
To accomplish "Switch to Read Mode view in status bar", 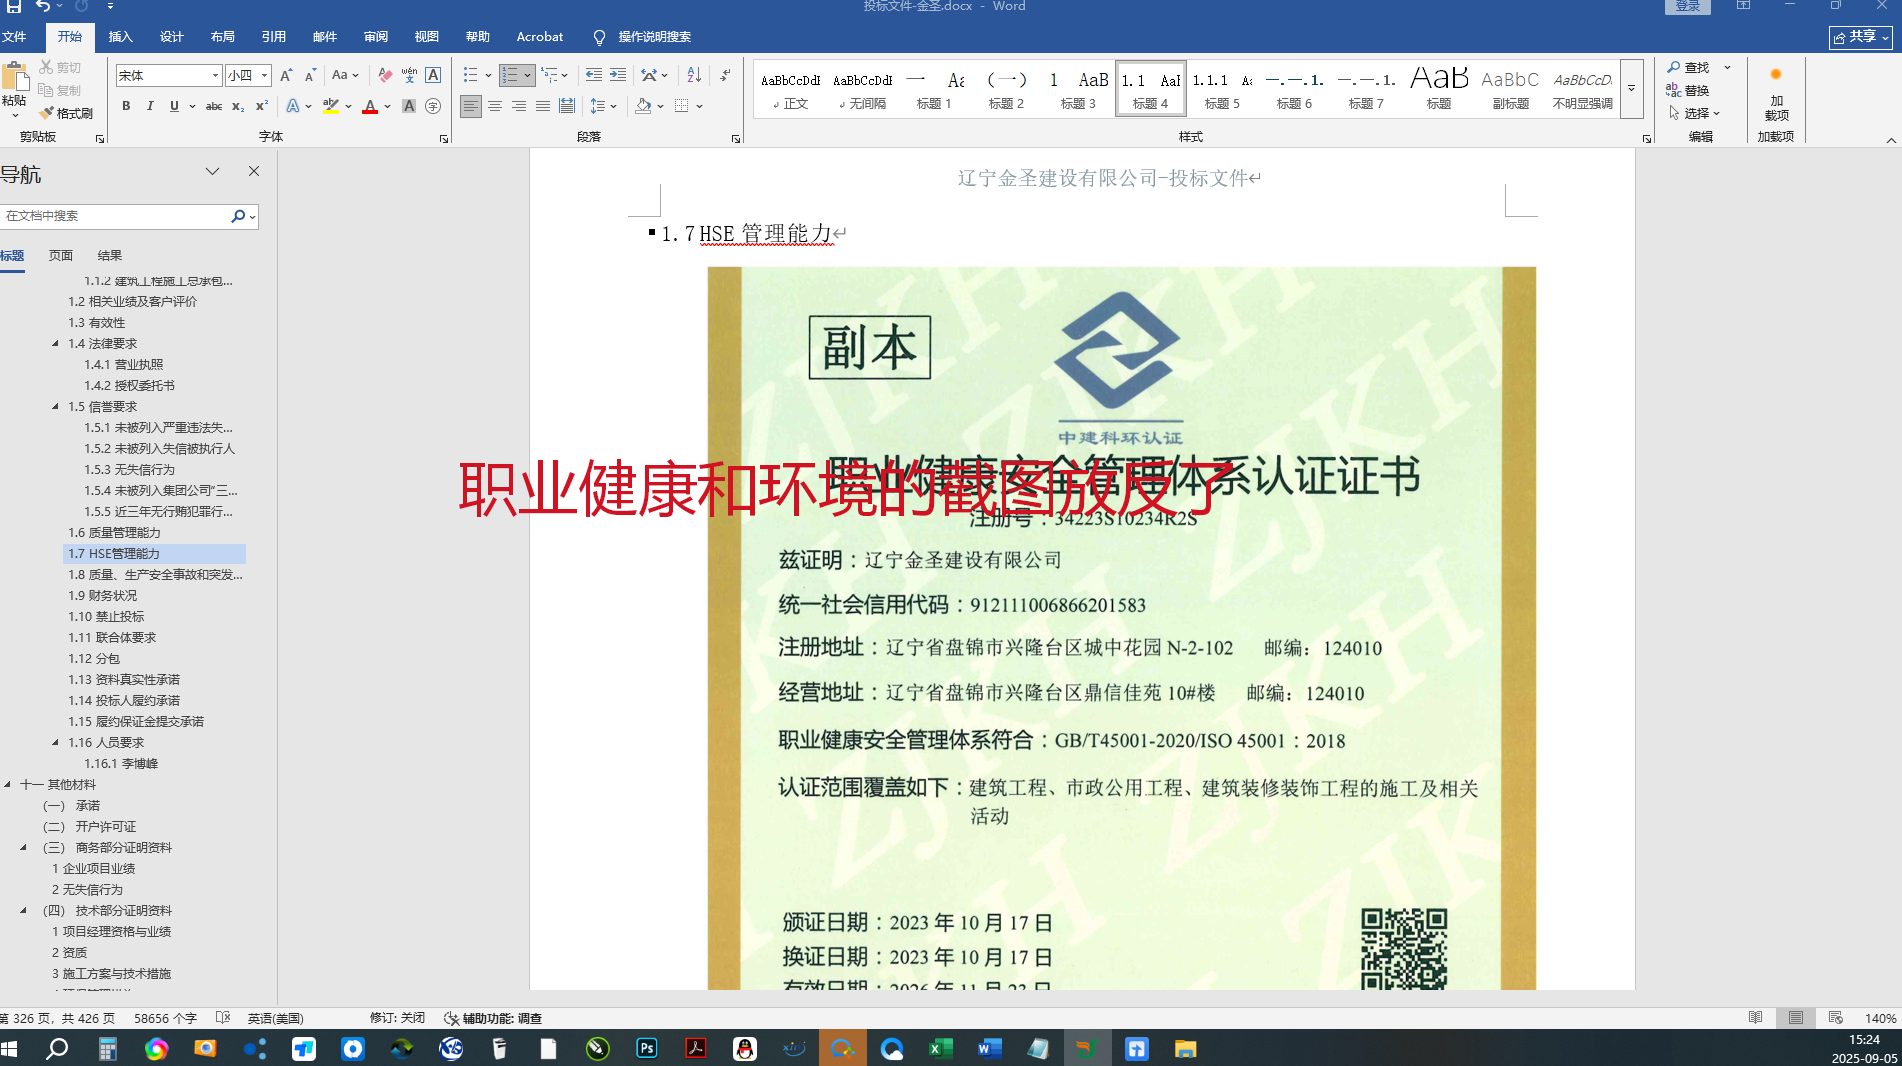I will (1755, 1018).
